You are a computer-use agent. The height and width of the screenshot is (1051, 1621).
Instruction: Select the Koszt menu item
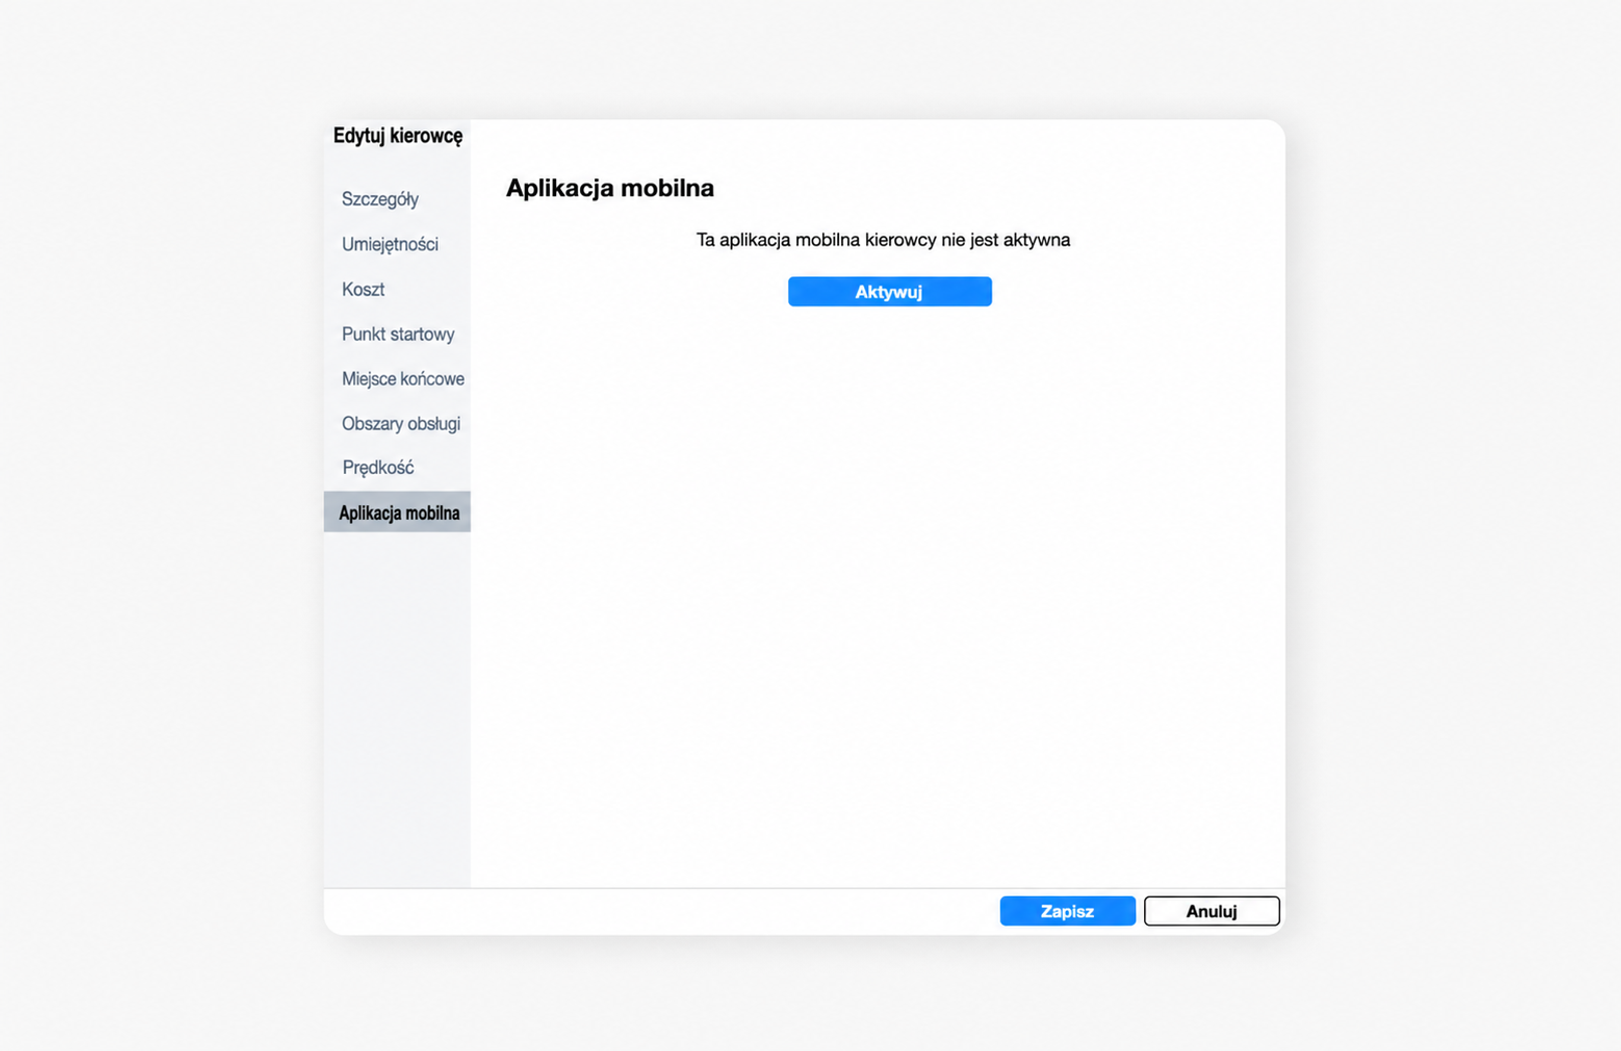click(363, 289)
